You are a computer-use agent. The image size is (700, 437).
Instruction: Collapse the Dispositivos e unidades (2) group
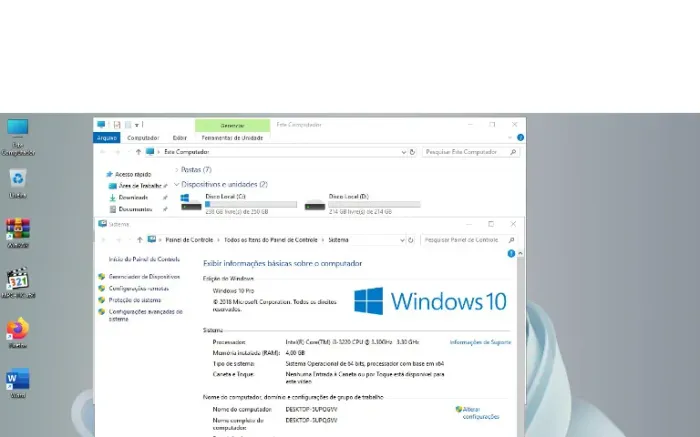click(177, 184)
